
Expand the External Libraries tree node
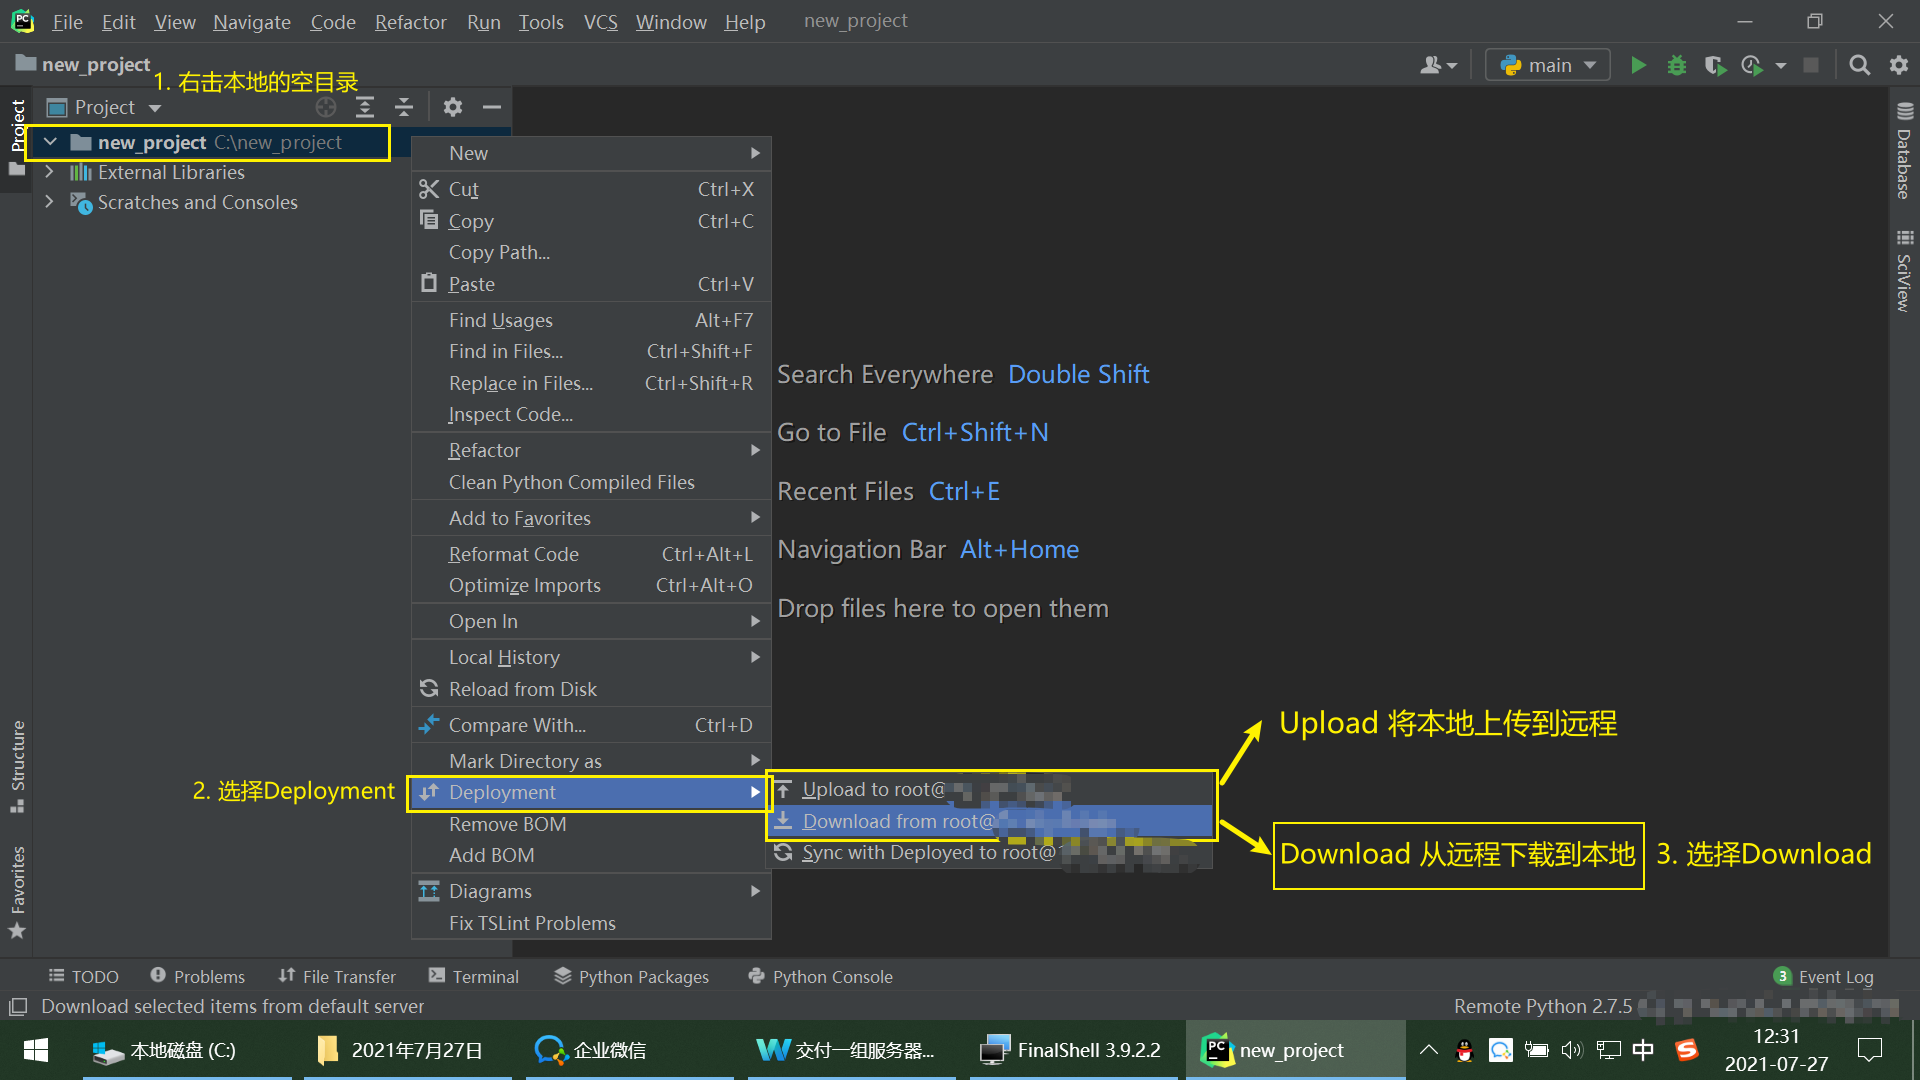click(49, 172)
